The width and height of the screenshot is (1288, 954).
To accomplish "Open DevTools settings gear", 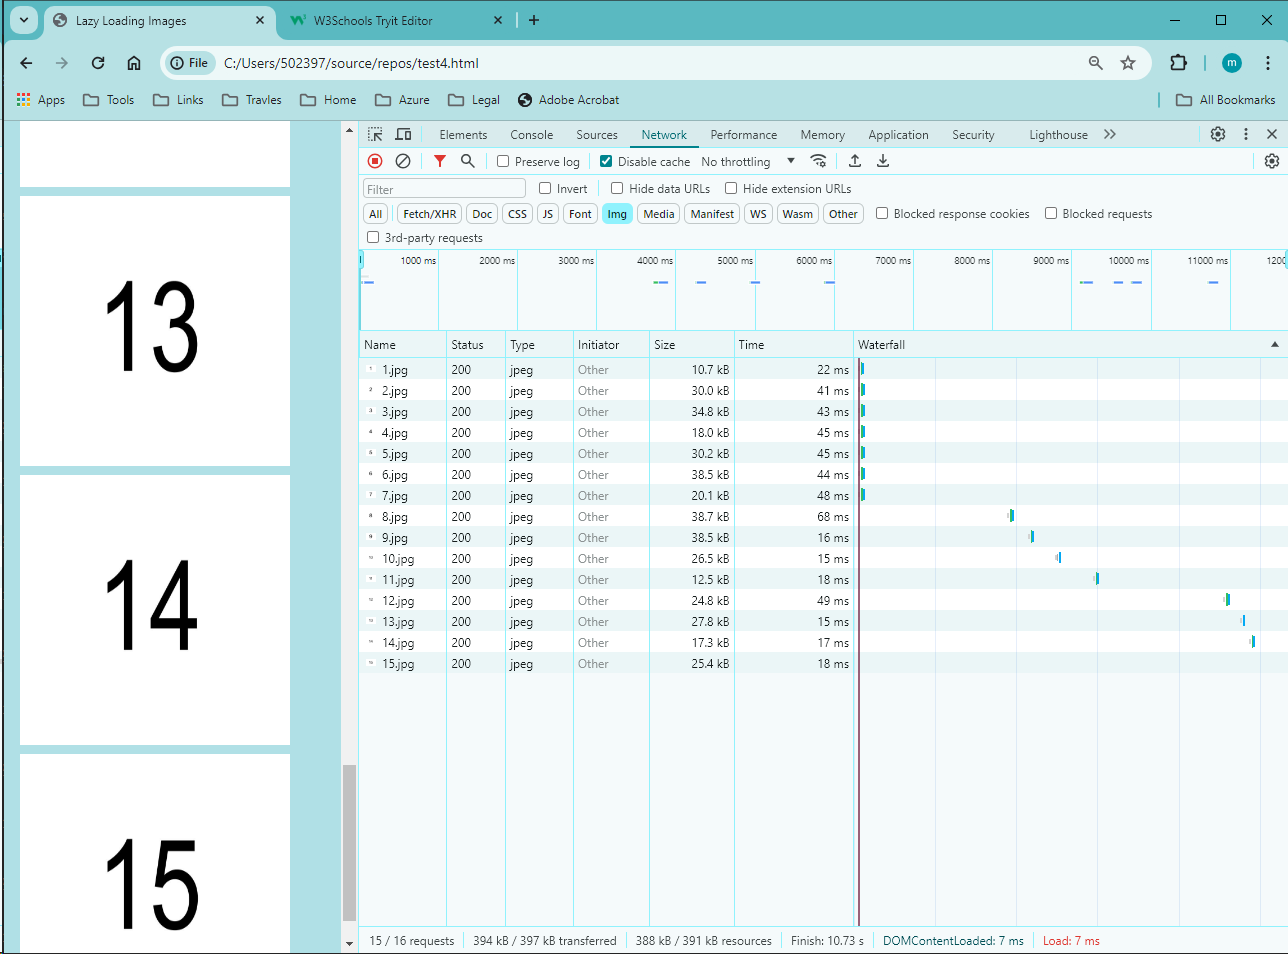I will pyautogui.click(x=1217, y=134).
